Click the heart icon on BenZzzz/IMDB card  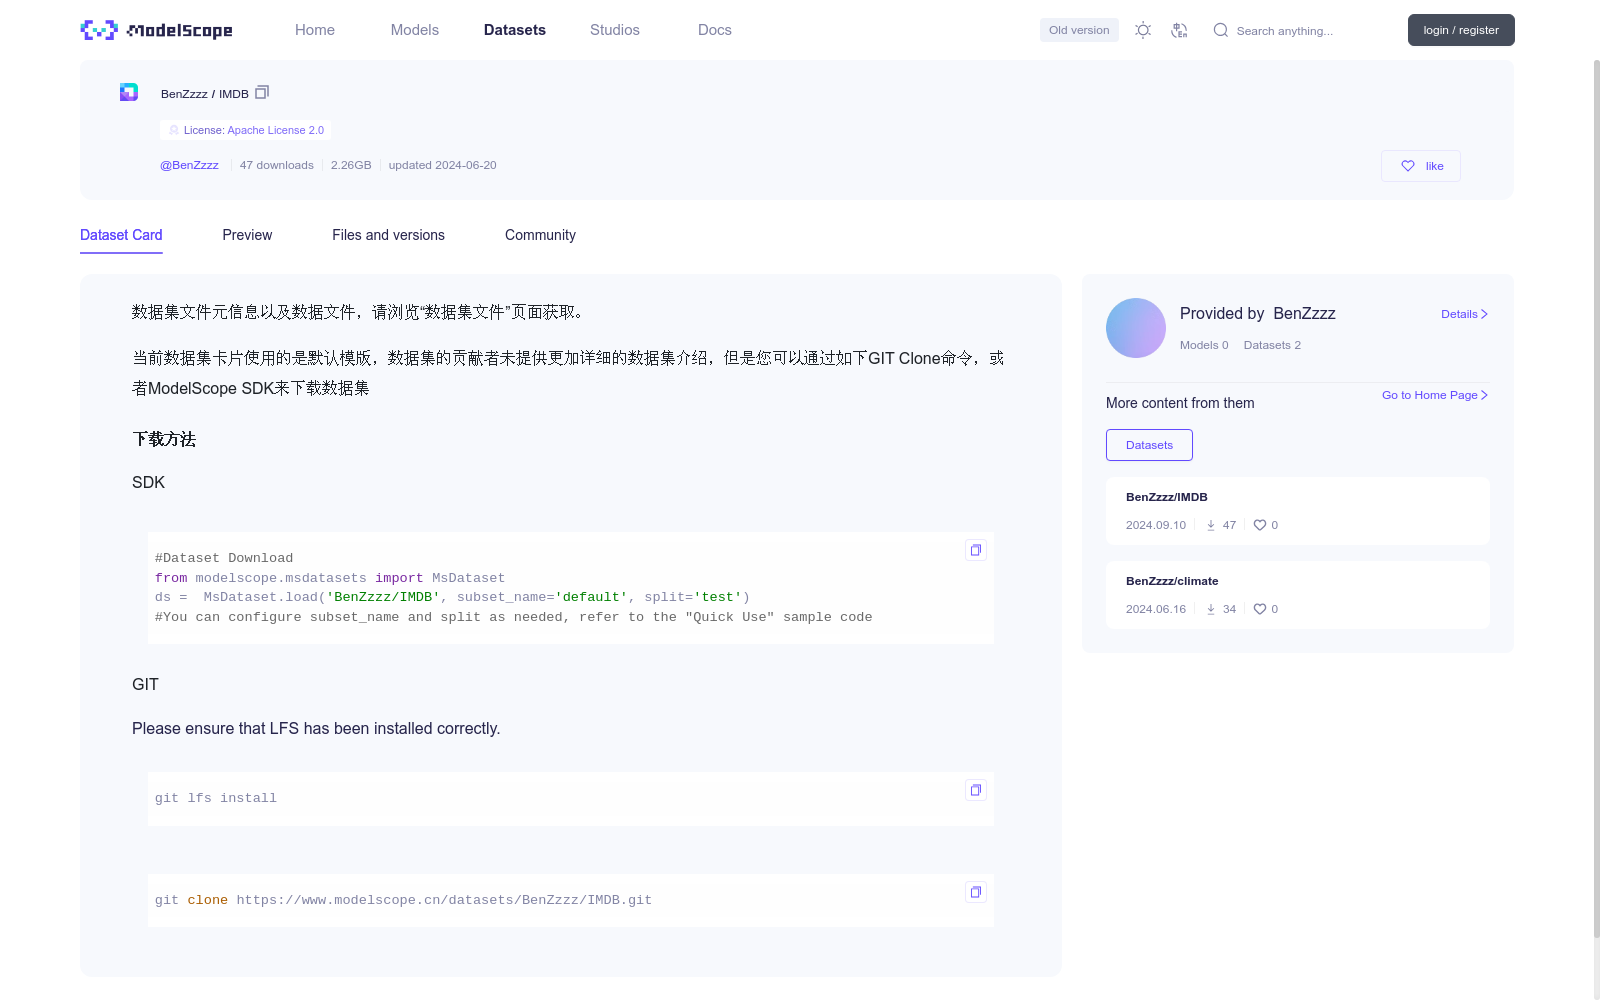[x=1260, y=525]
